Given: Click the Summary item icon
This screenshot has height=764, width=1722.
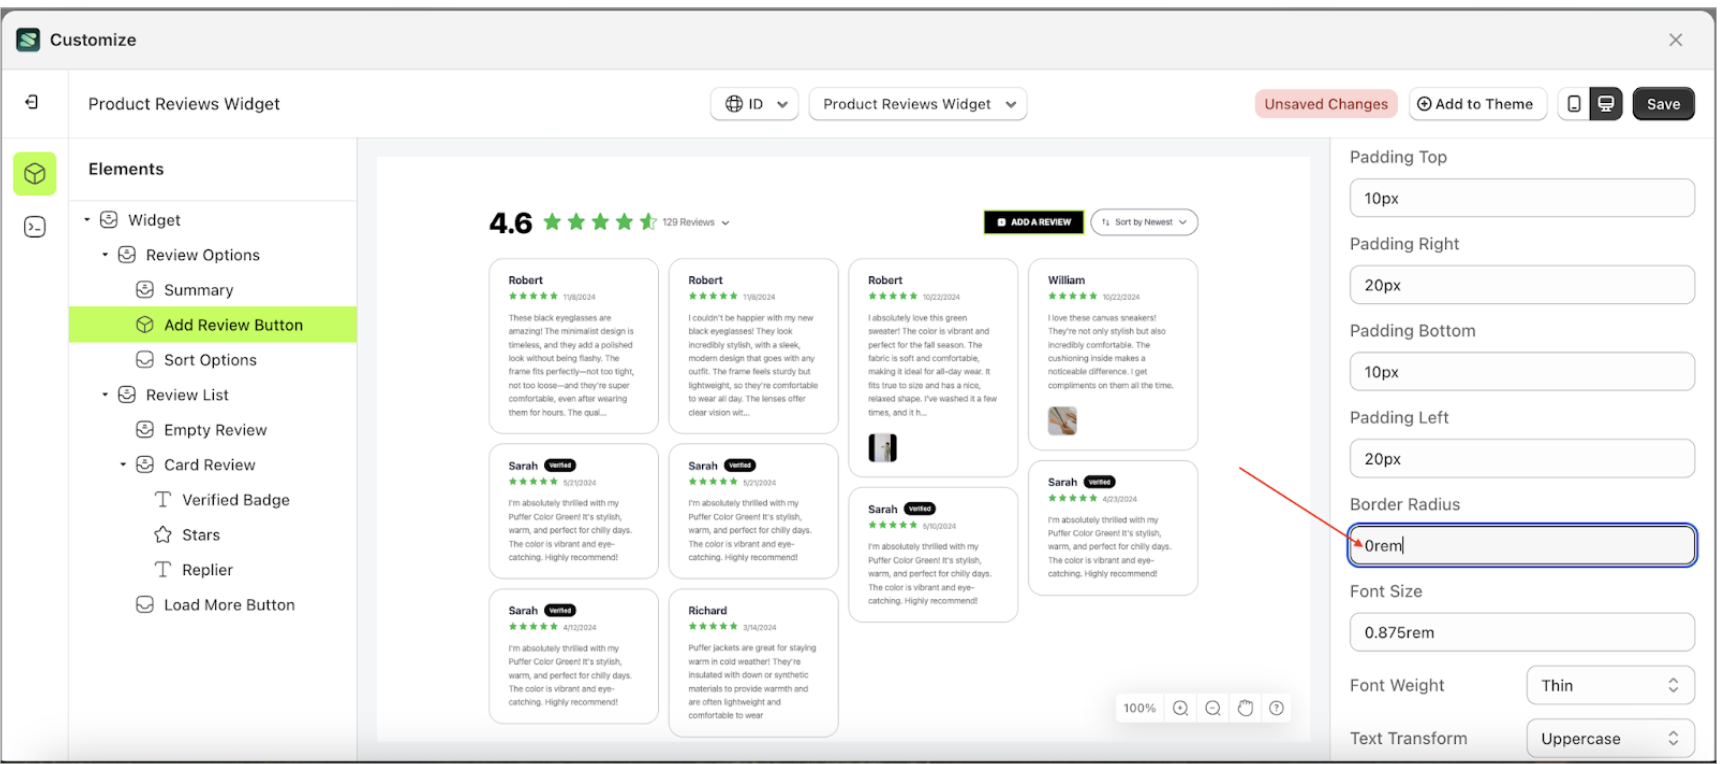Looking at the screenshot, I should 145,290.
